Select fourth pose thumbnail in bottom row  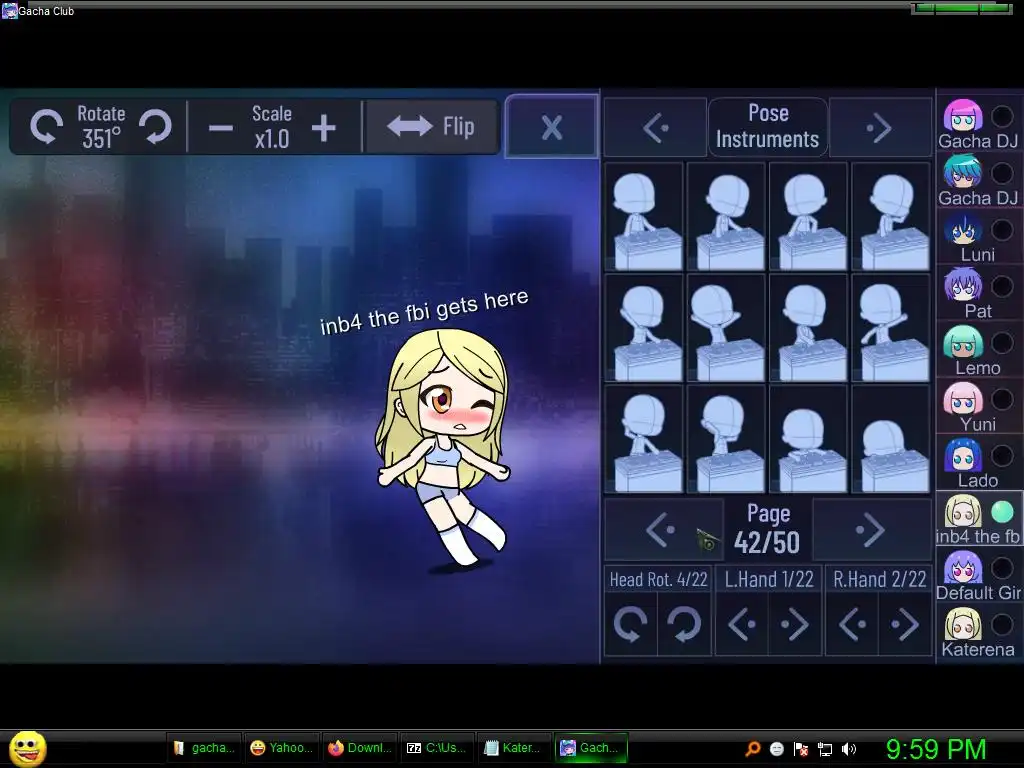891,439
